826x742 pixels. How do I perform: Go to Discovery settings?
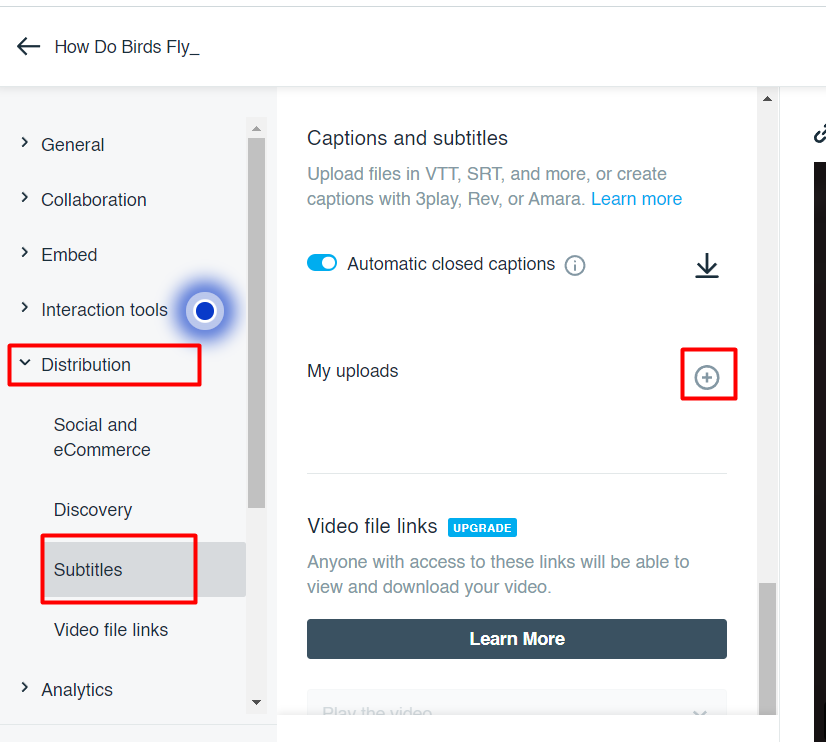[x=93, y=509]
